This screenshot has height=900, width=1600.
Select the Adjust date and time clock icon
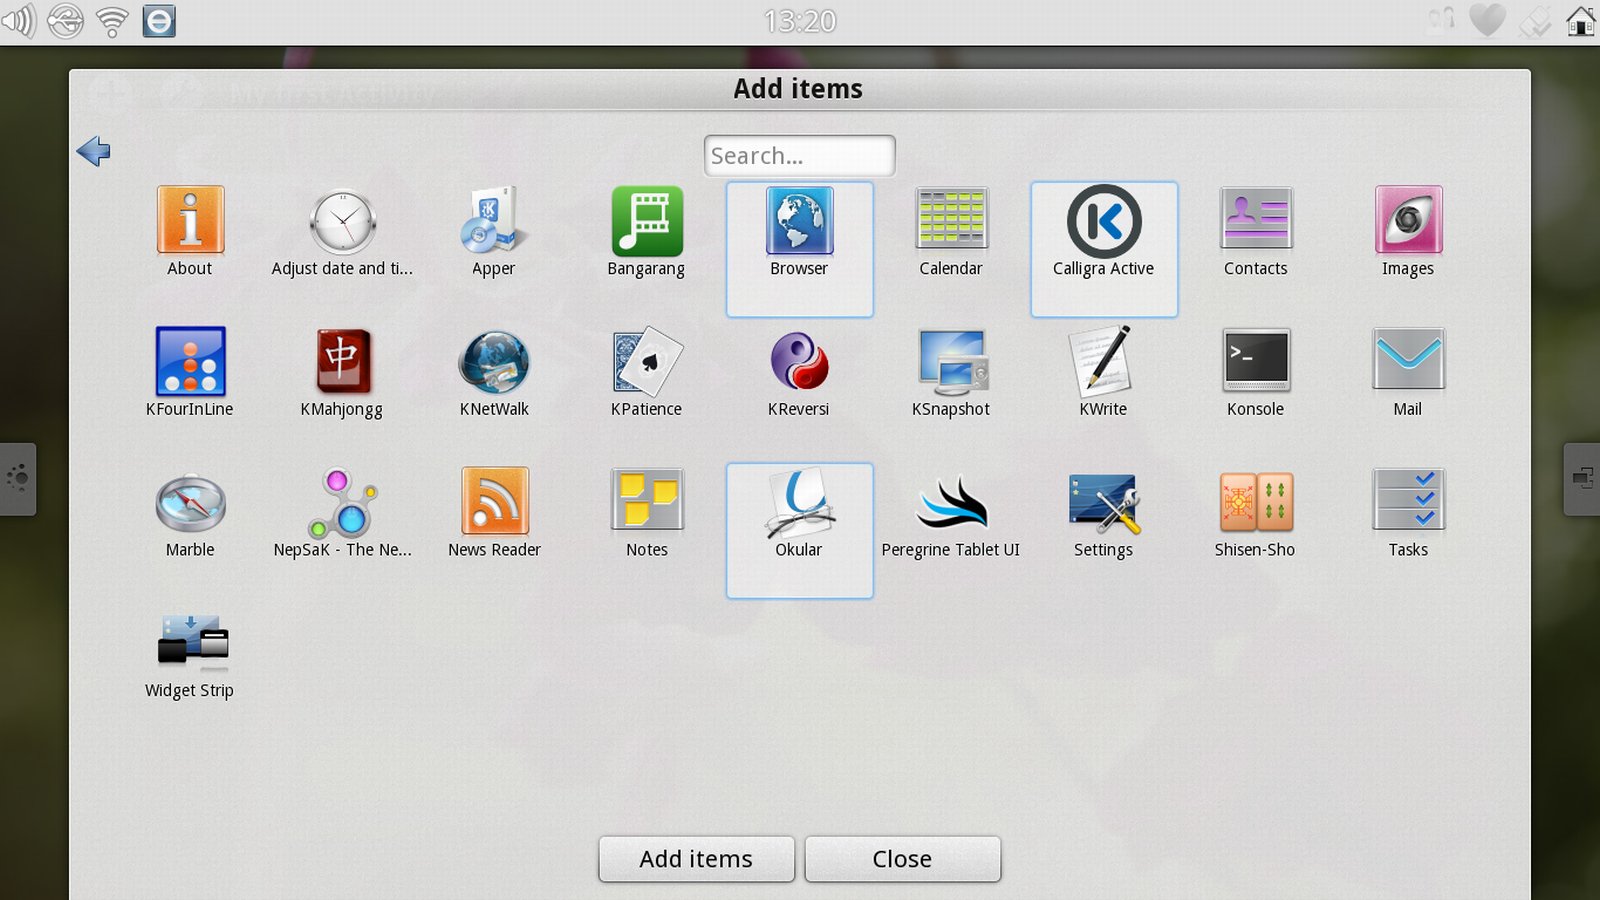[x=342, y=221]
